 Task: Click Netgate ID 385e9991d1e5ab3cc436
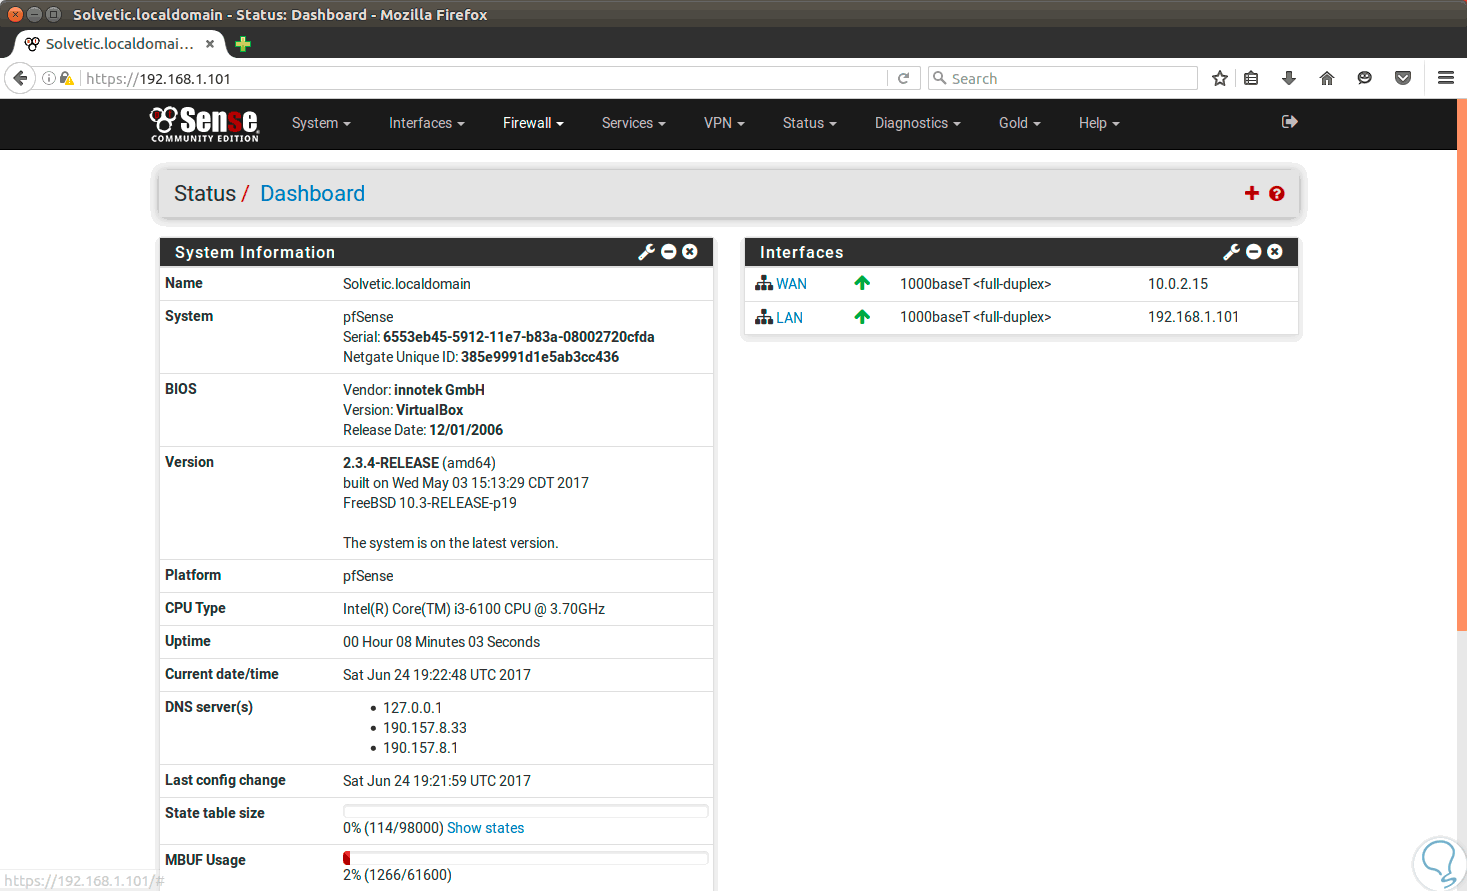(x=540, y=357)
